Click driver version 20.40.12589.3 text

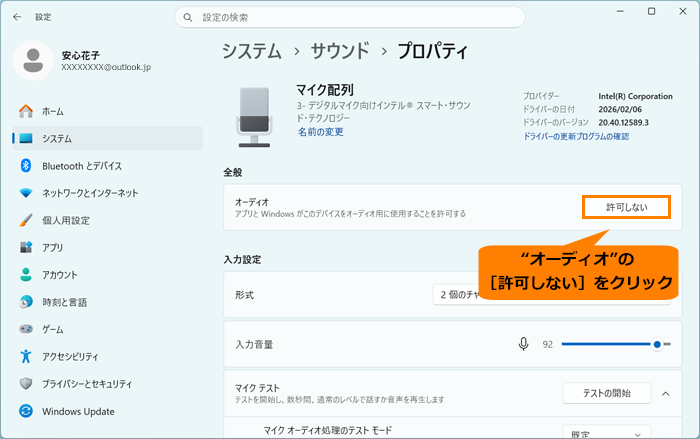[623, 122]
